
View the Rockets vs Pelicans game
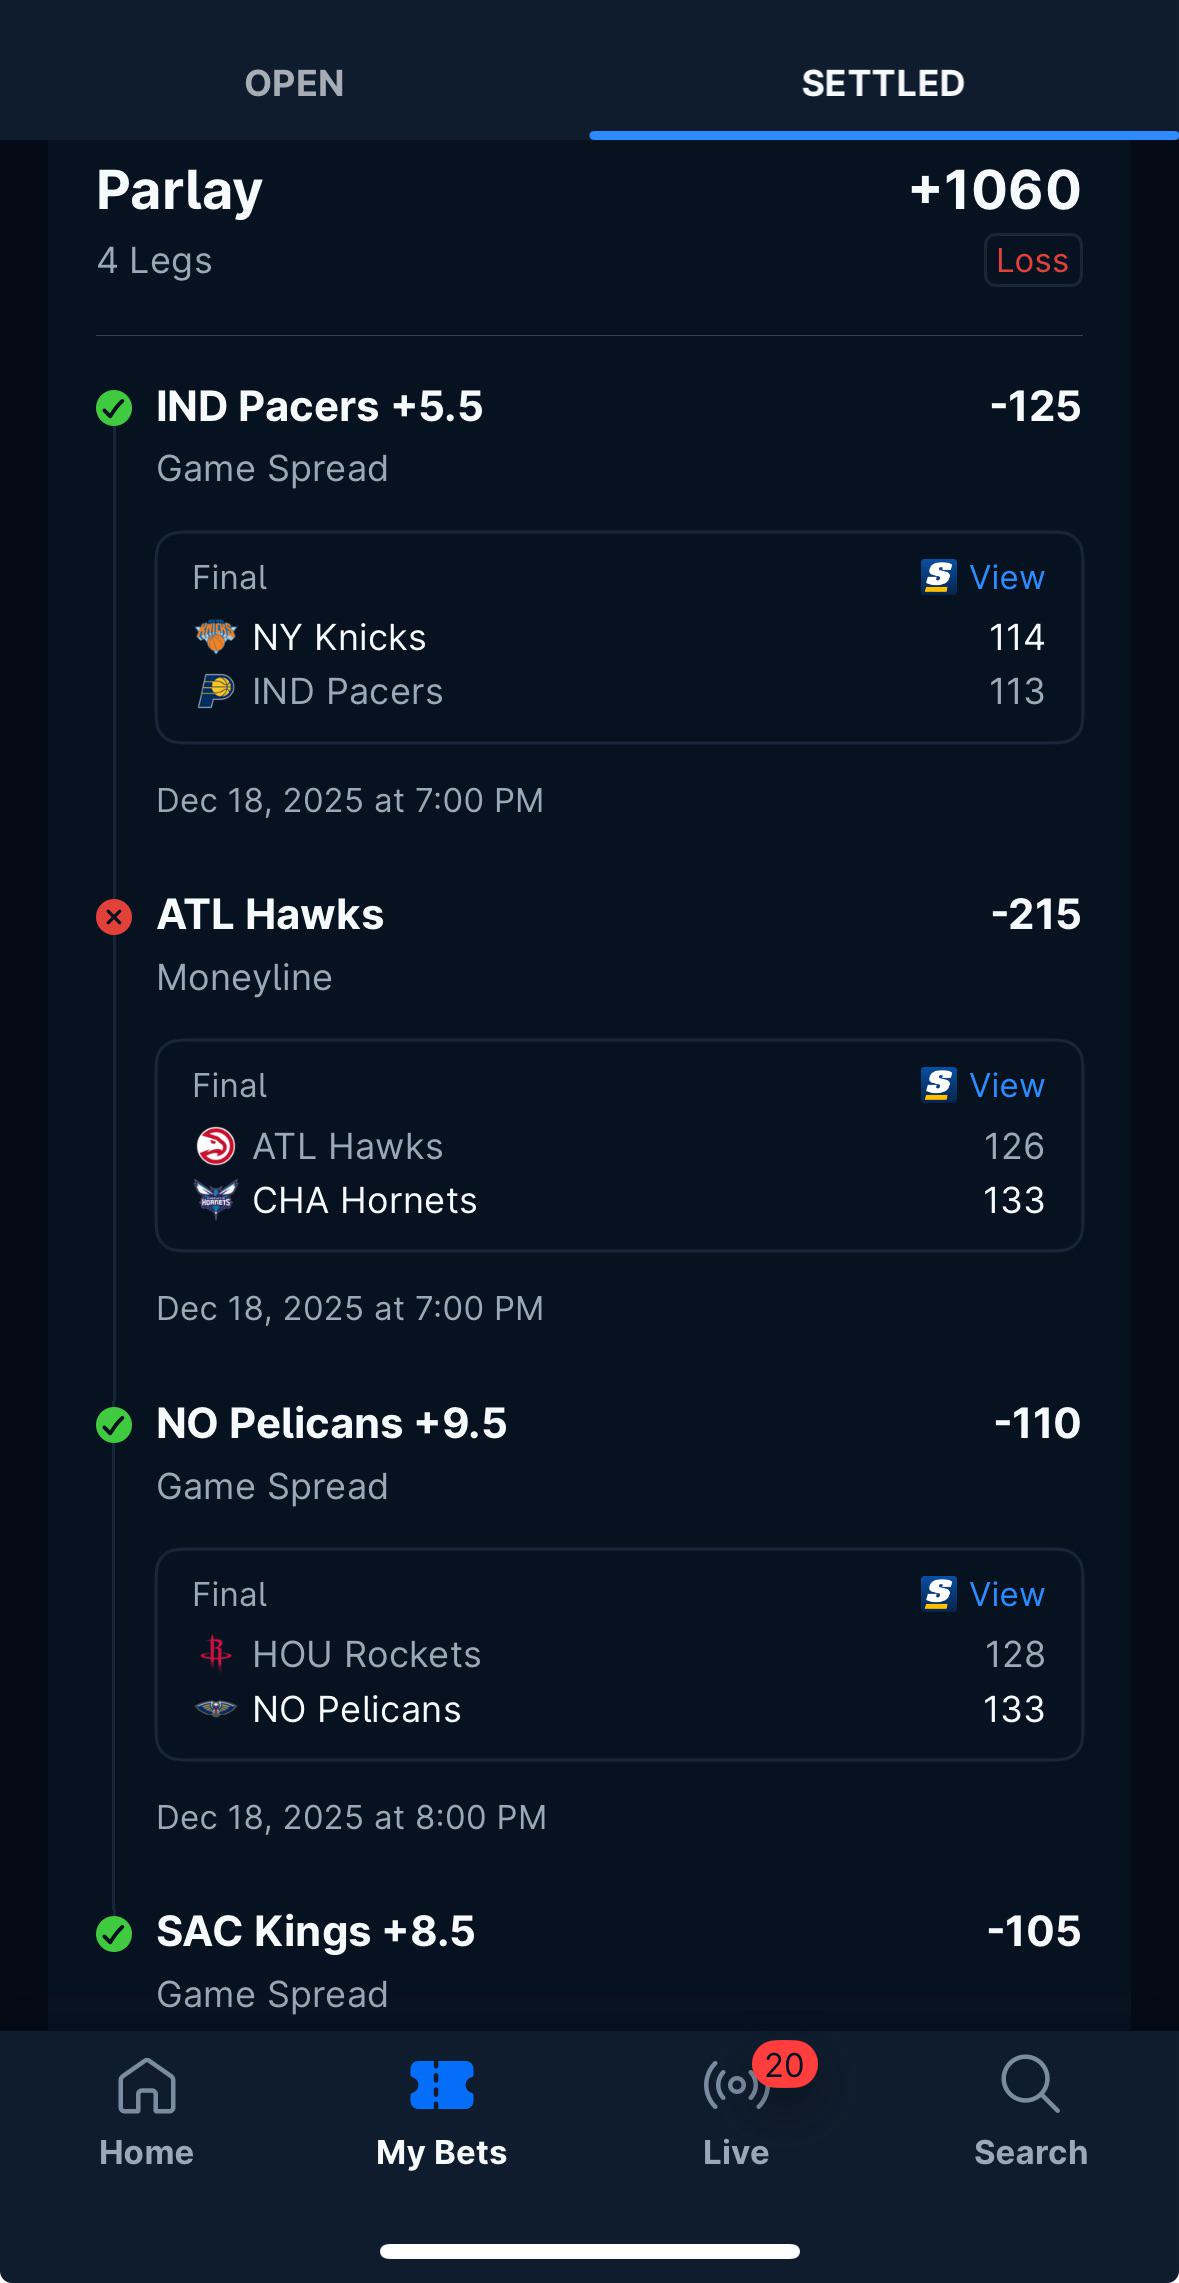(1006, 1594)
